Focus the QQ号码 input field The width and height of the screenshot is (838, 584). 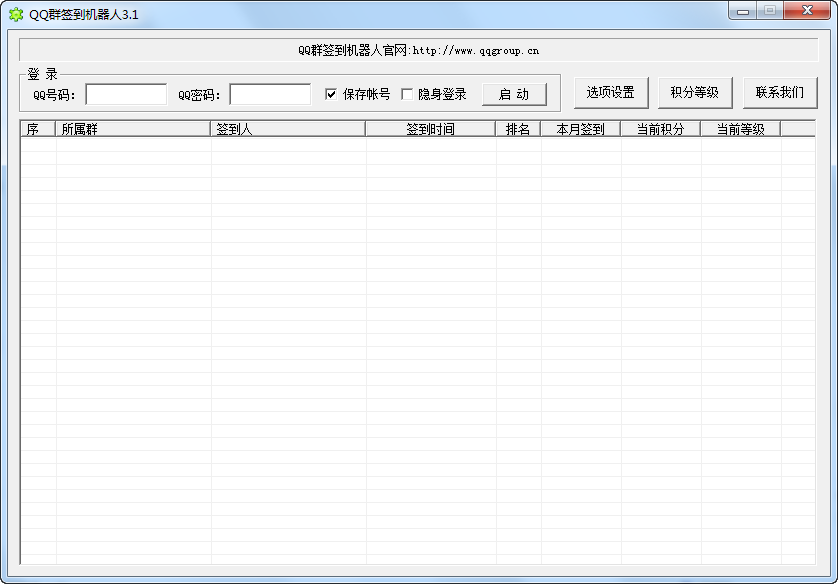click(x=126, y=95)
